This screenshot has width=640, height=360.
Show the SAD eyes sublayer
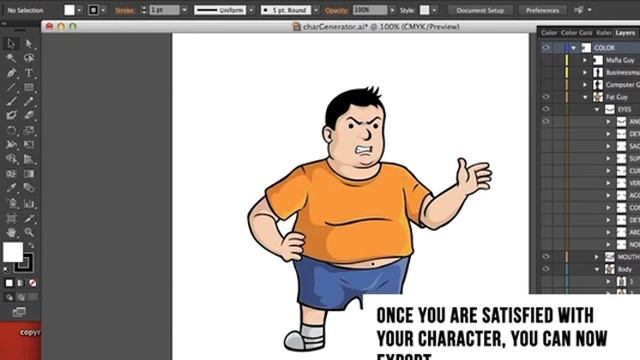tap(546, 146)
